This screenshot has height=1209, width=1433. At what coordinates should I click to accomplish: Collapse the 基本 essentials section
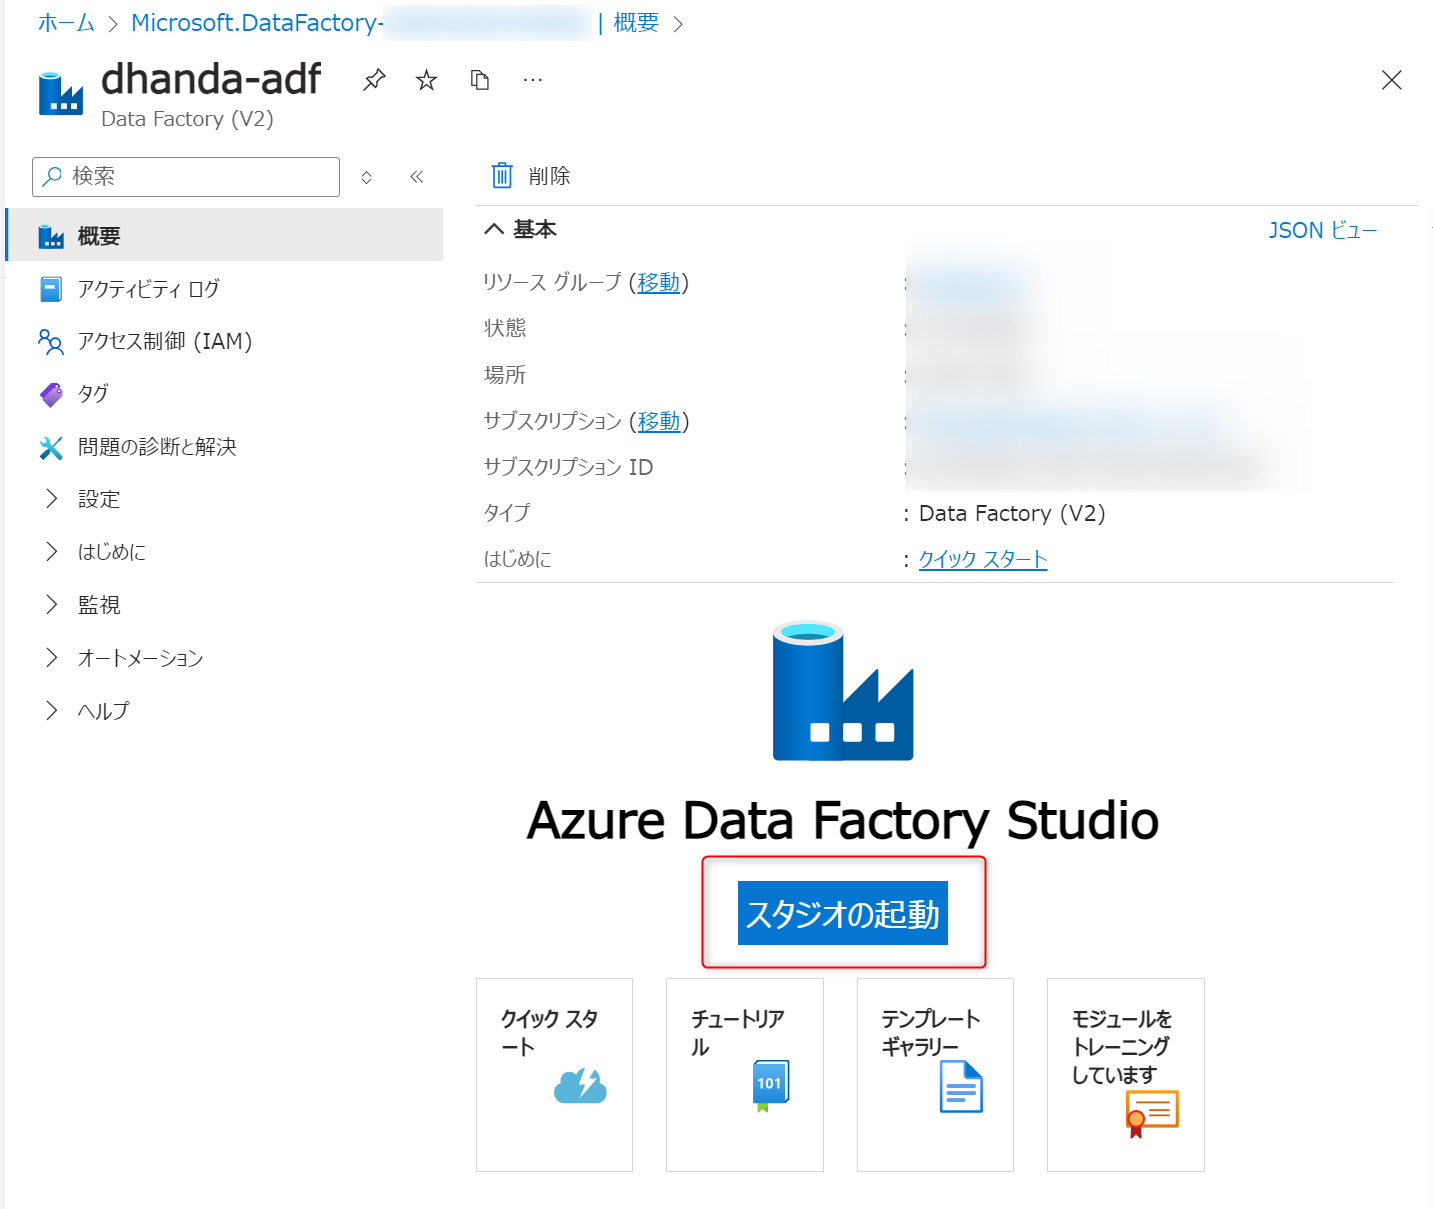pos(494,230)
